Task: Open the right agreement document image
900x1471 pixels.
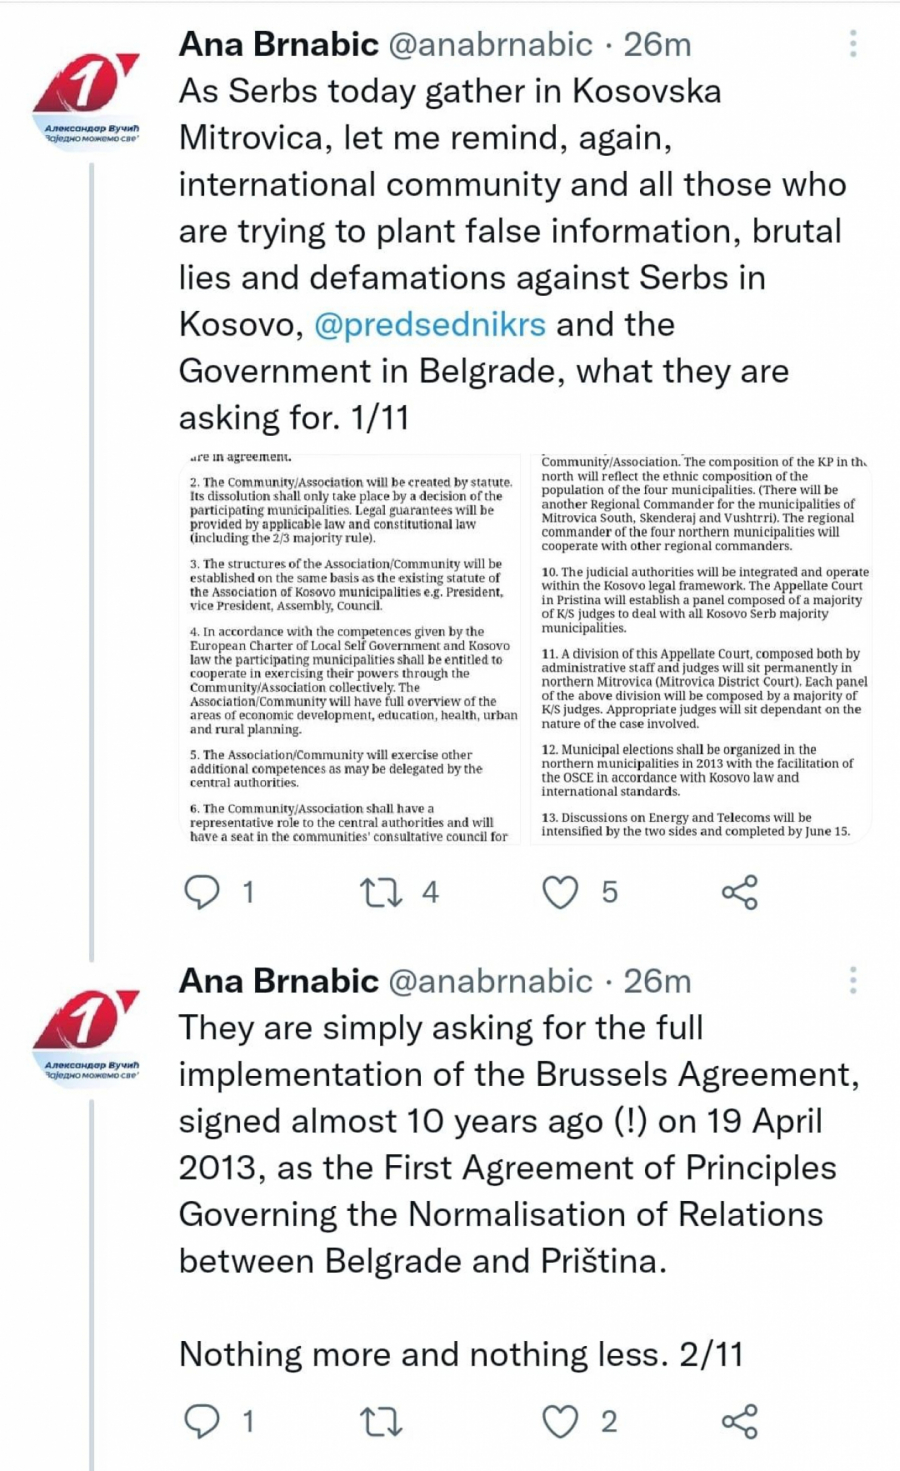Action: click(x=702, y=648)
